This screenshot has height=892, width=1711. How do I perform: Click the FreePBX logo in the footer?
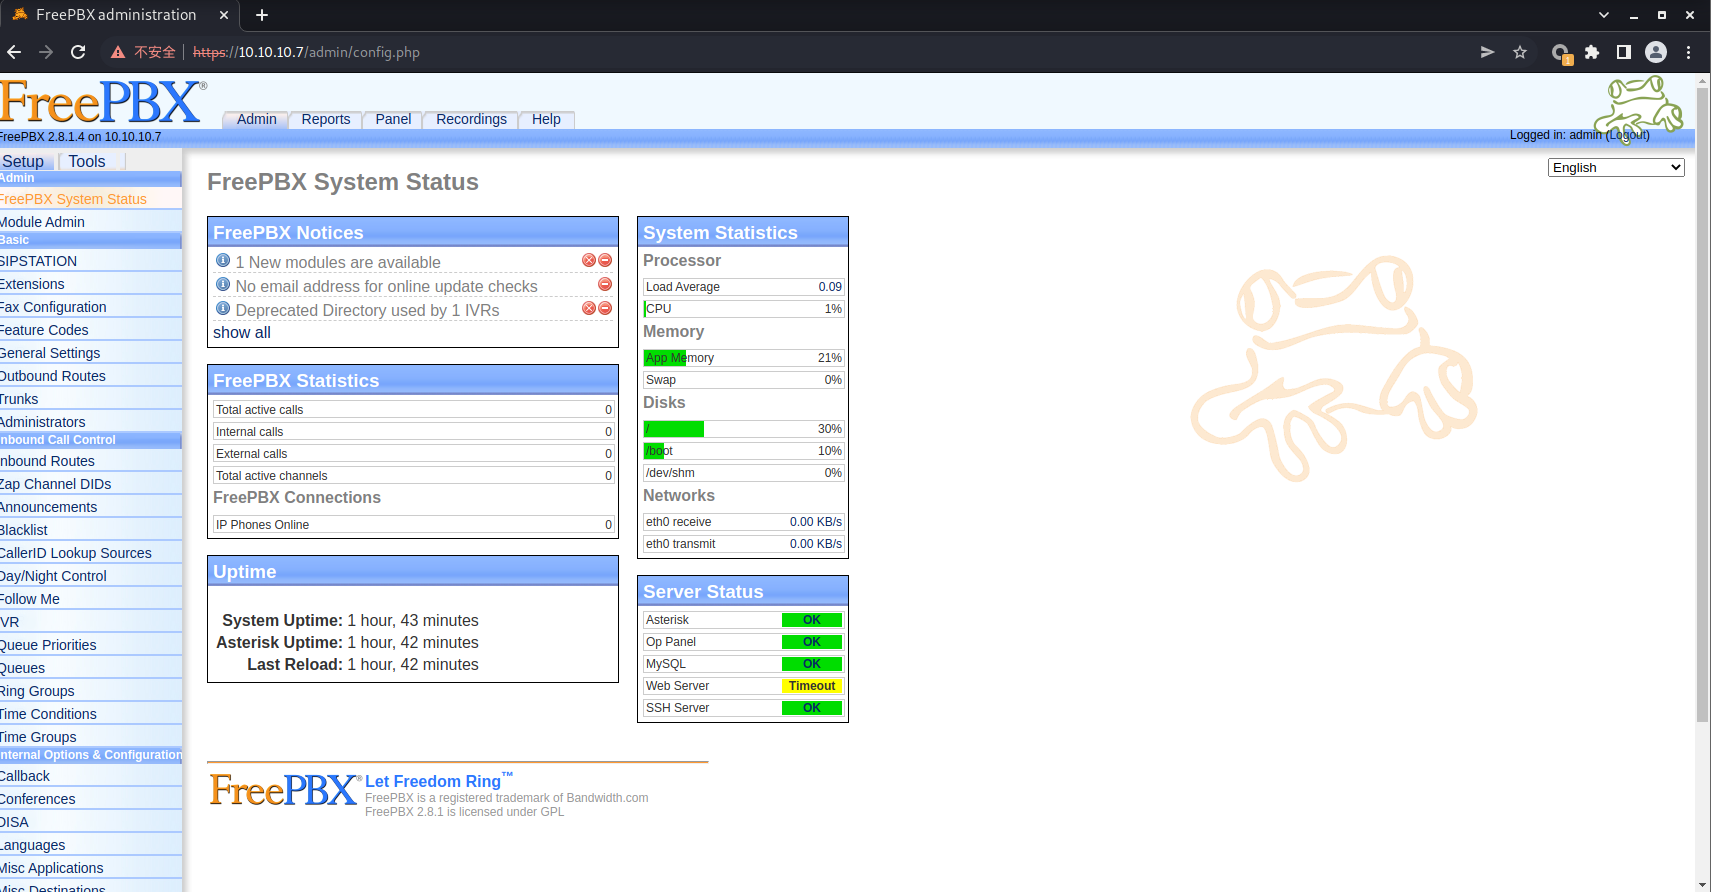tap(284, 790)
